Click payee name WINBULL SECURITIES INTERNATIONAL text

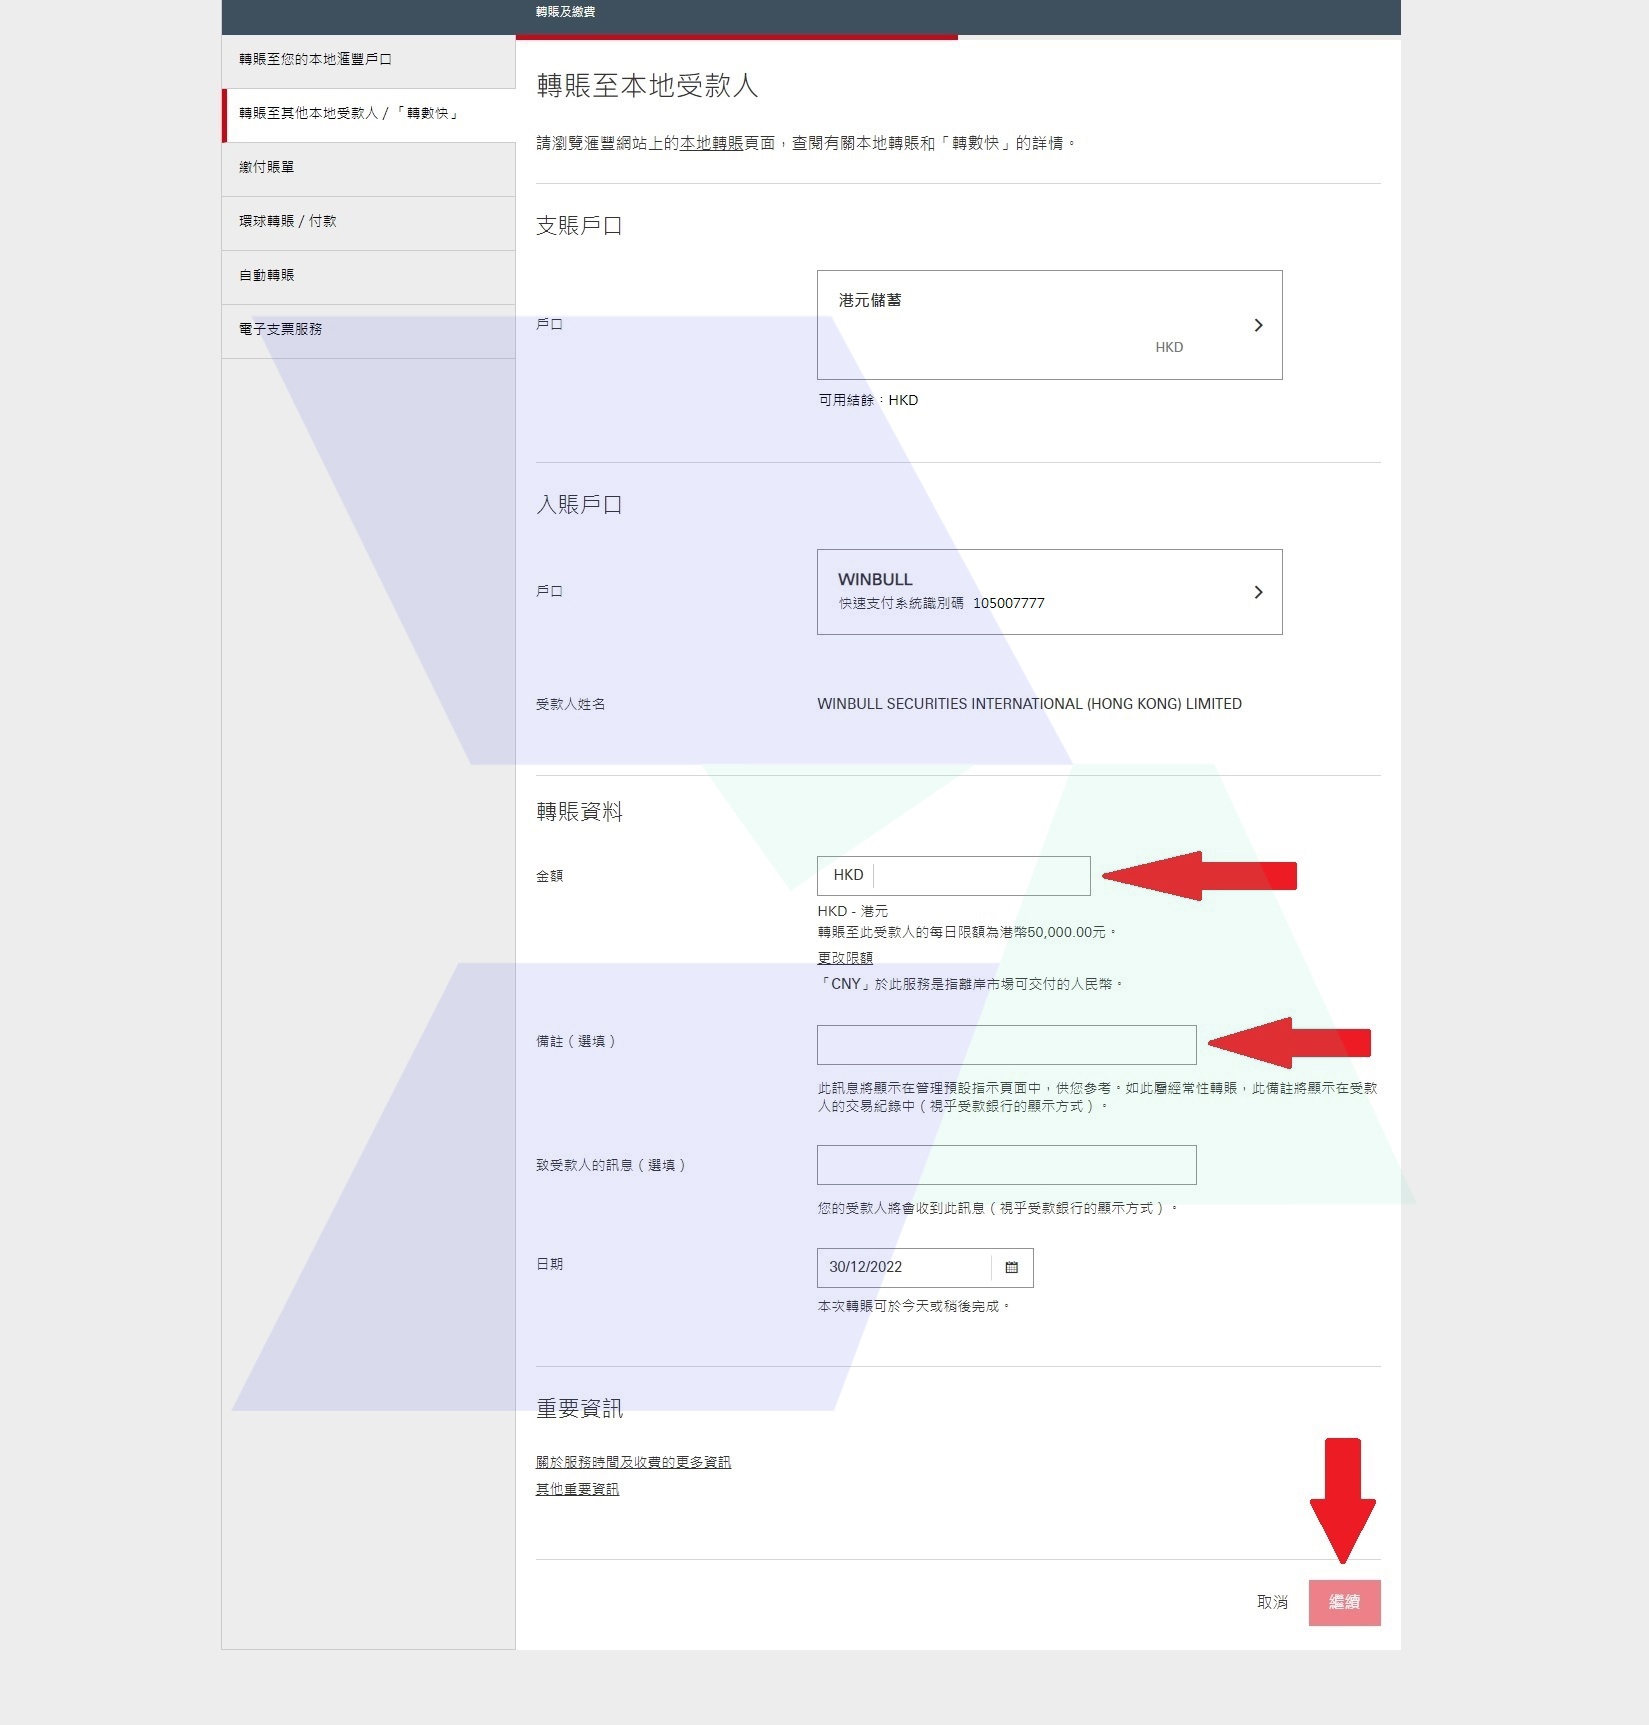(1029, 704)
